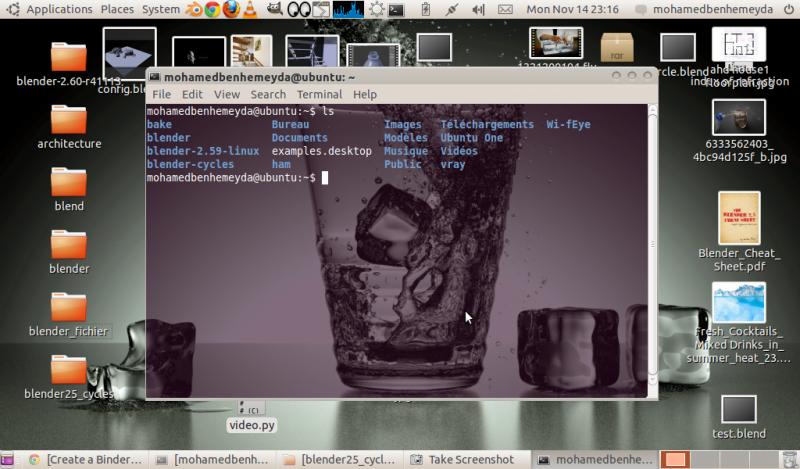Viewport: 800px width, 469px height.
Task: Click the Ubuntu logo beside Applications
Action: click(13, 9)
